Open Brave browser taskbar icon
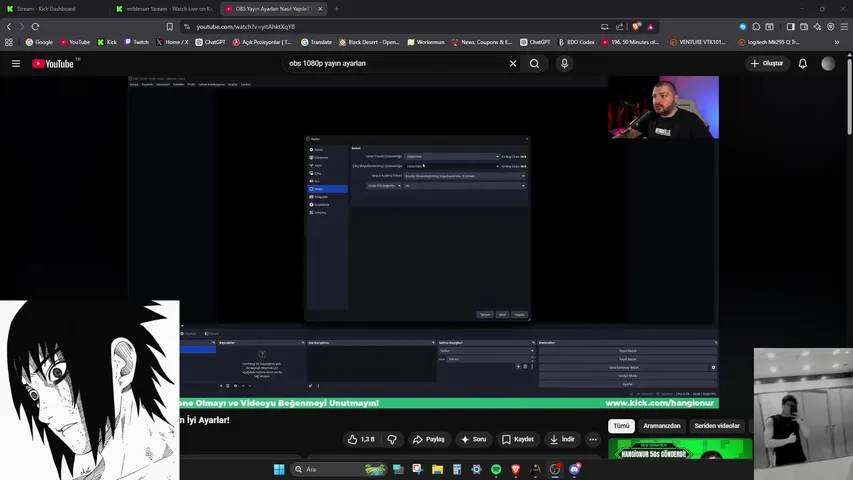Image resolution: width=853 pixels, height=480 pixels. 516,469
